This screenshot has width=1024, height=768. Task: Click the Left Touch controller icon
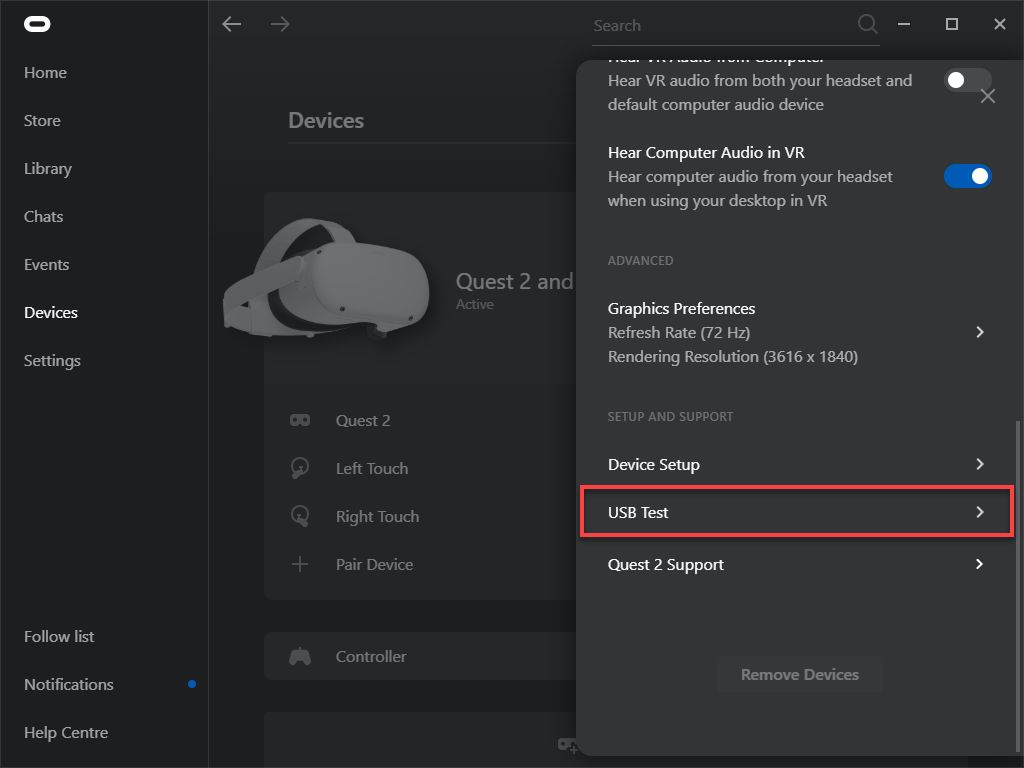coord(300,468)
